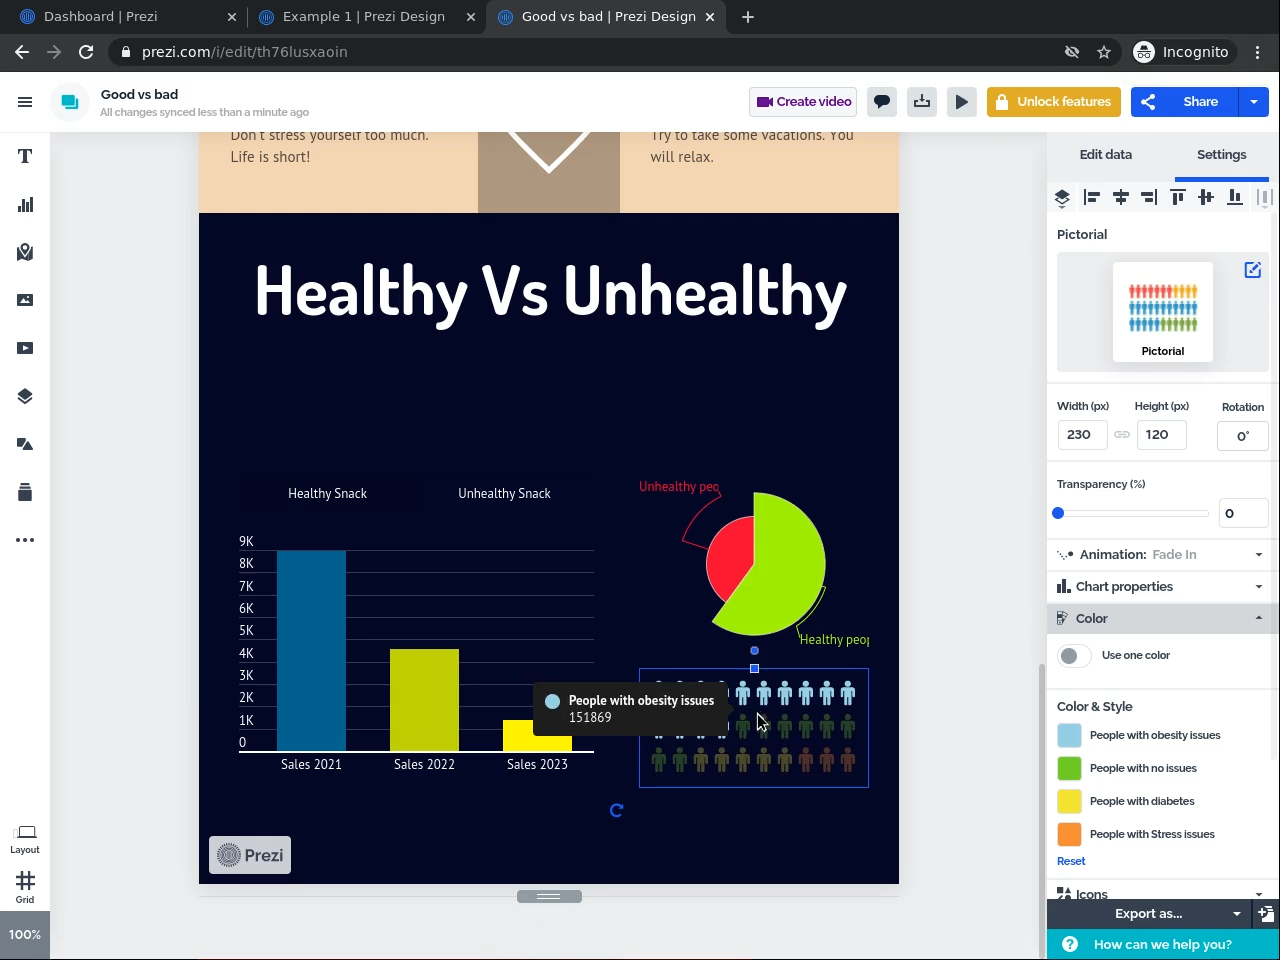
Task: Open the hamburger main menu
Action: [x=25, y=101]
